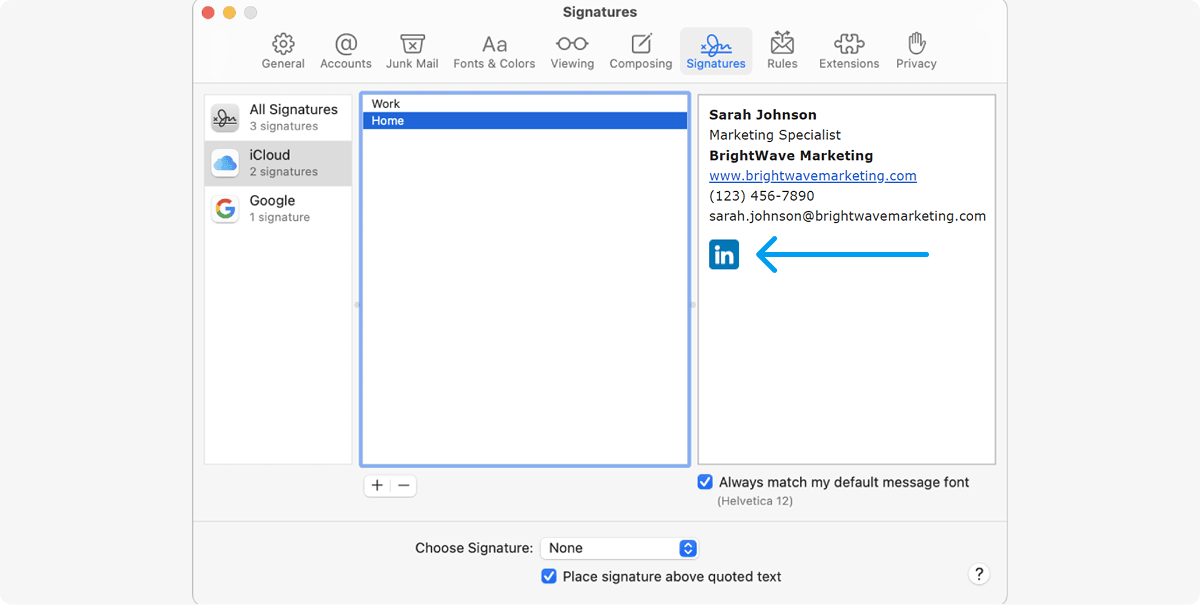Select the Work signature
This screenshot has width=1200, height=605.
click(x=525, y=104)
